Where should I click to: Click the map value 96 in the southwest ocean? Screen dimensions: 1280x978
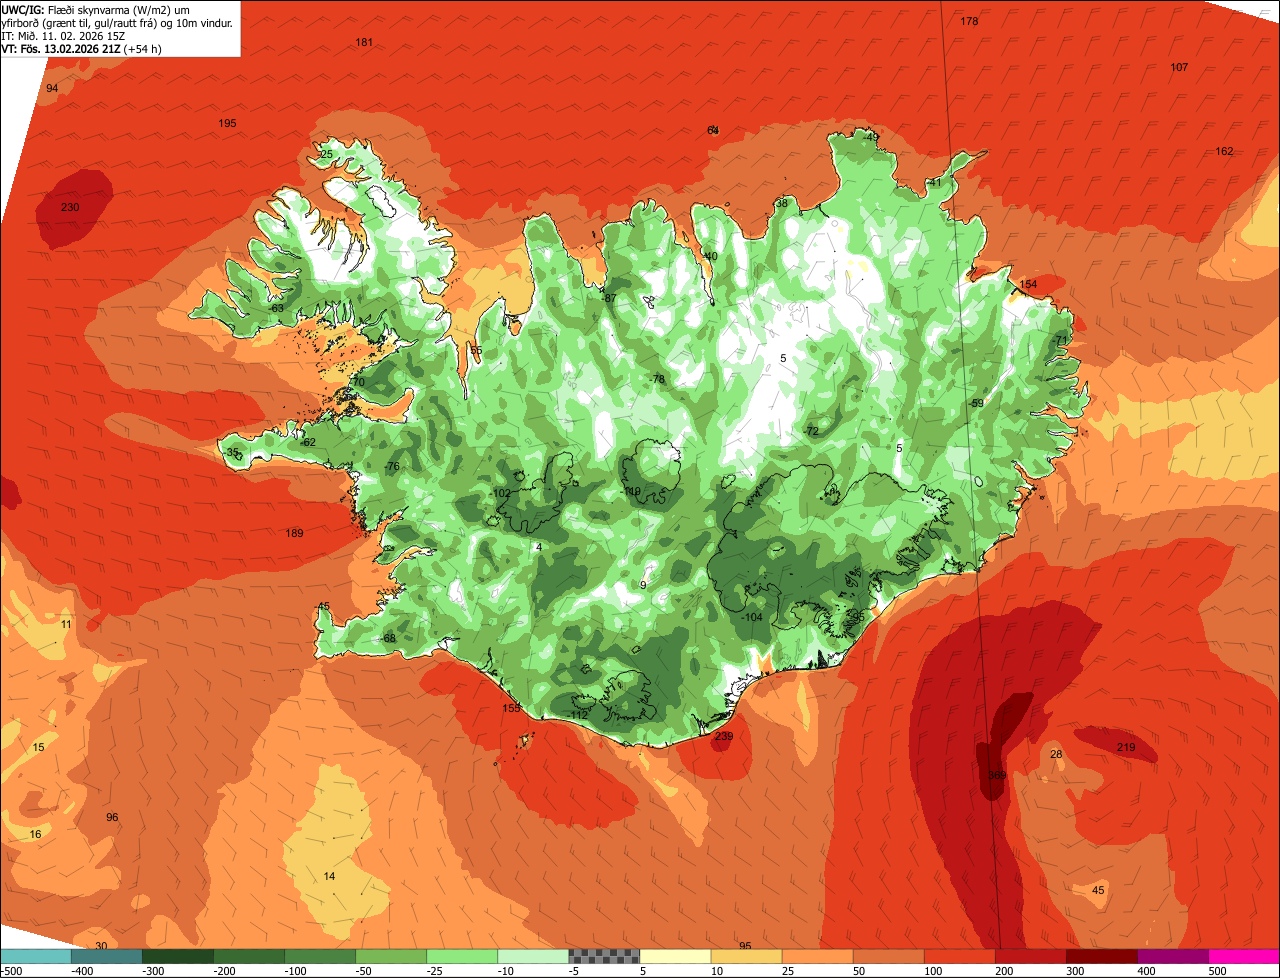click(x=112, y=817)
